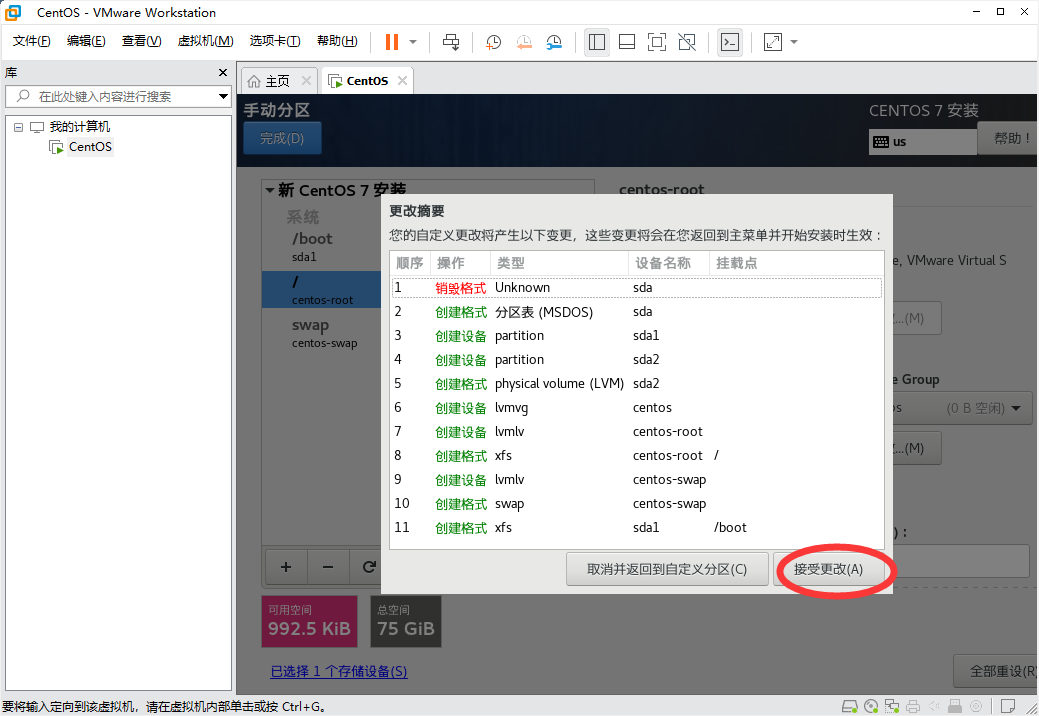Click the Send Ctrl+Alt+Del toolbar icon
This screenshot has width=1039, height=716.
click(451, 42)
